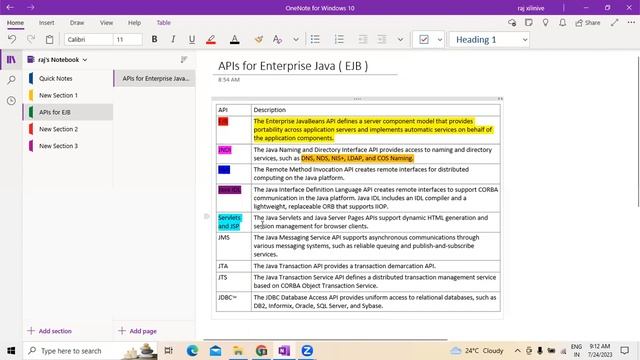The width and height of the screenshot is (640, 360).
Task: Go forward with the forward arrow
Action: click(x=31, y=7)
